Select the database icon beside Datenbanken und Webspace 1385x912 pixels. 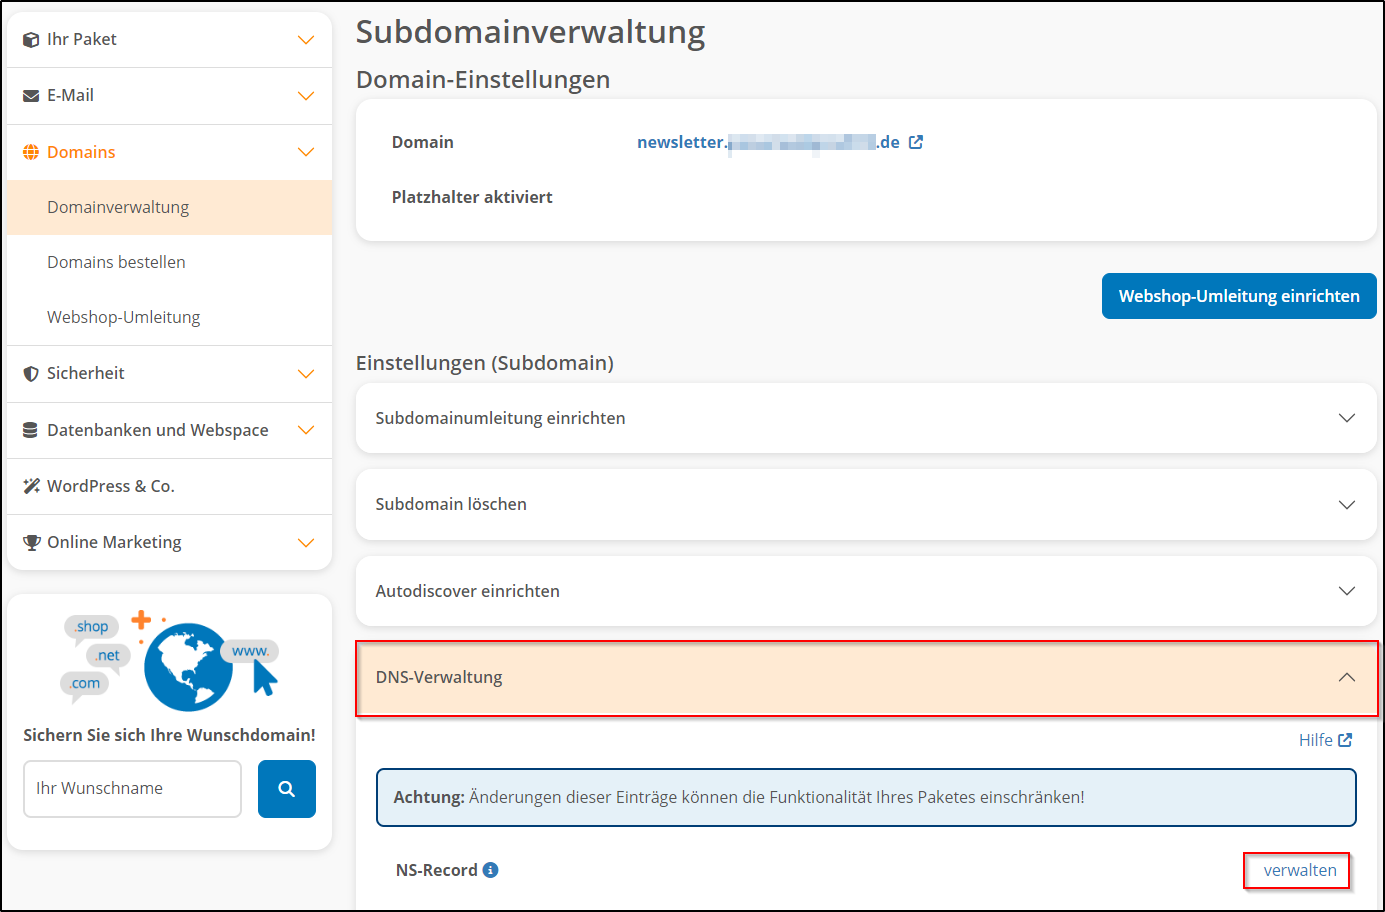click(30, 429)
